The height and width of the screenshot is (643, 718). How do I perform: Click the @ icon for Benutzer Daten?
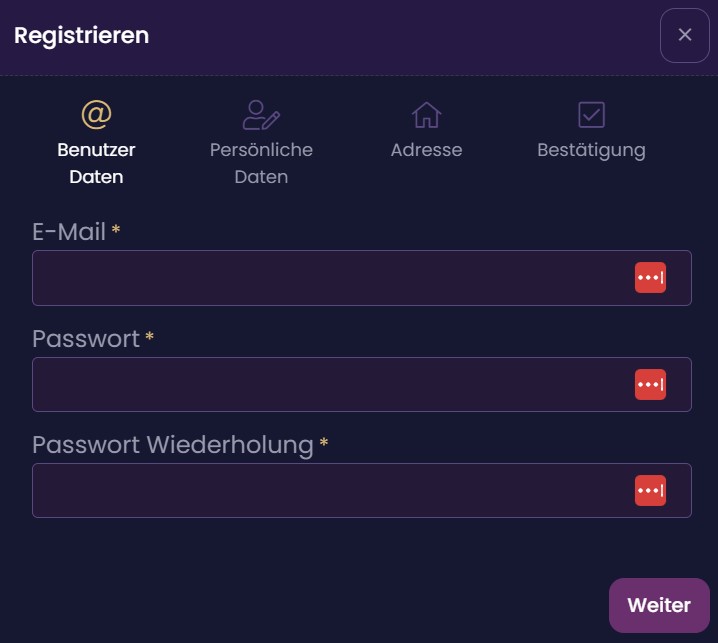click(97, 114)
